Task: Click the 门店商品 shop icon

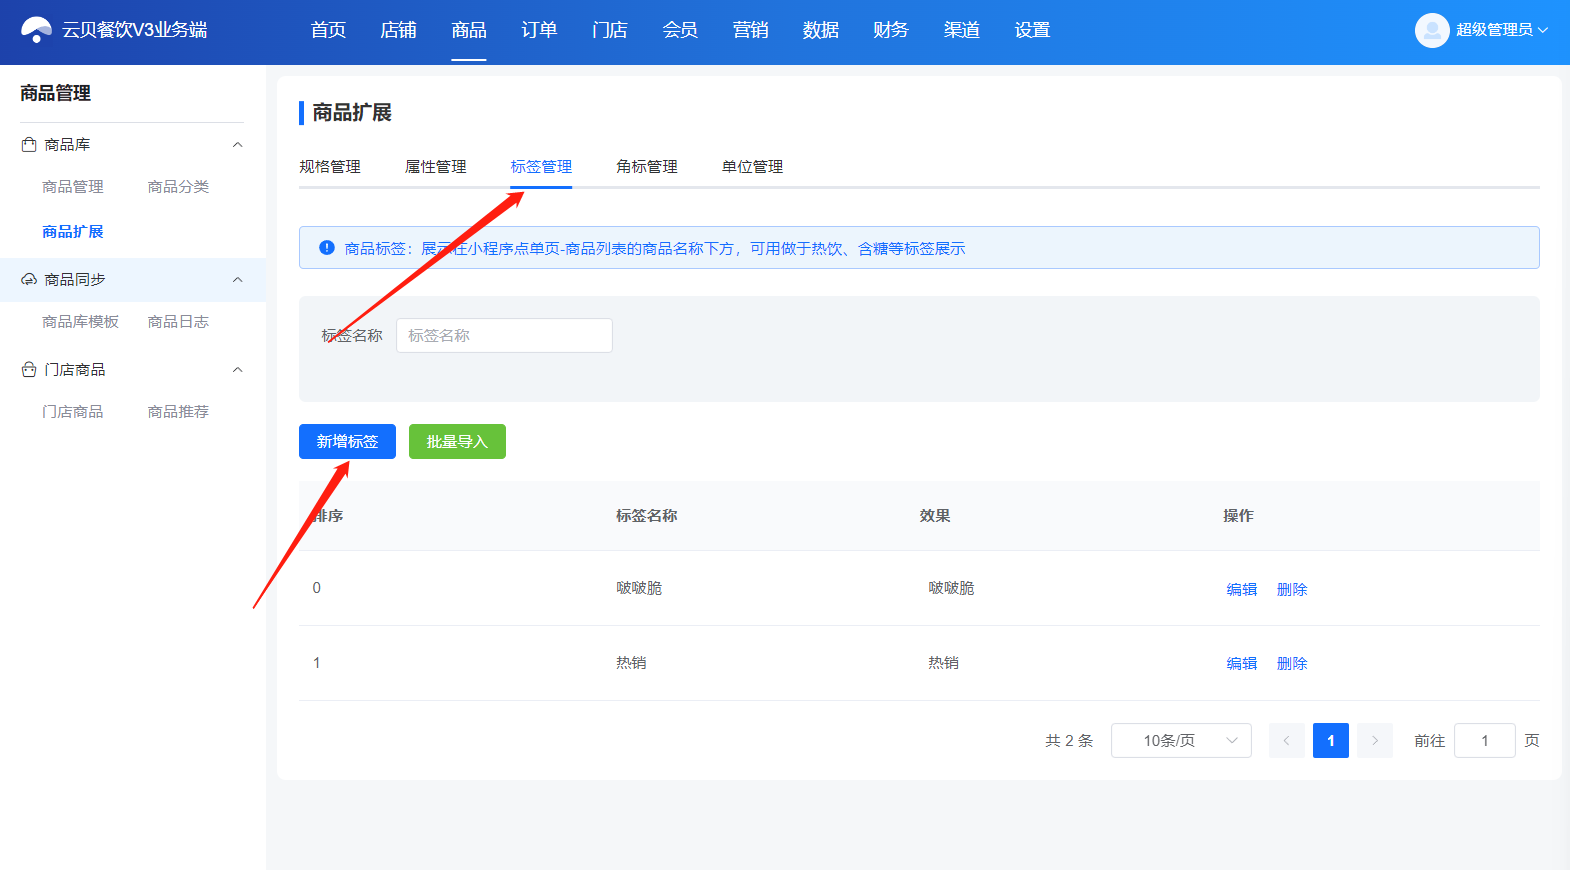Action: pyautogui.click(x=29, y=370)
